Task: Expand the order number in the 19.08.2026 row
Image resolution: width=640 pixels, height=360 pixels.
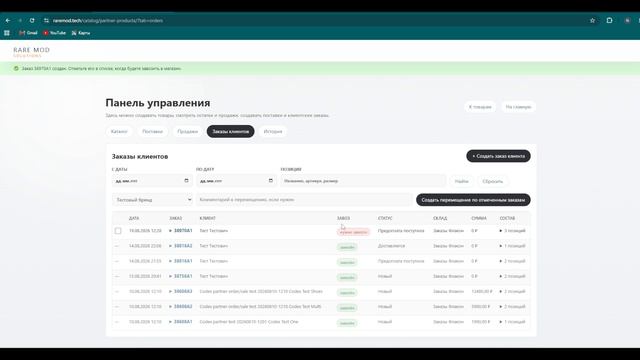Action: click(x=180, y=231)
